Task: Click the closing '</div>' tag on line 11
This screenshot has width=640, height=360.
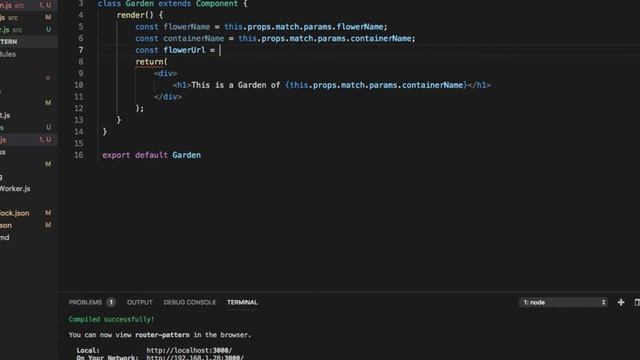Action: 168,97
